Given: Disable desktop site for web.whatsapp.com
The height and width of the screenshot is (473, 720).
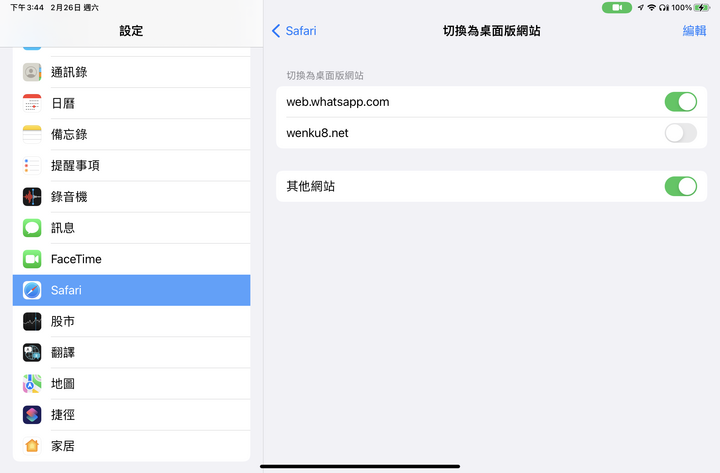Looking at the screenshot, I should (681, 102).
